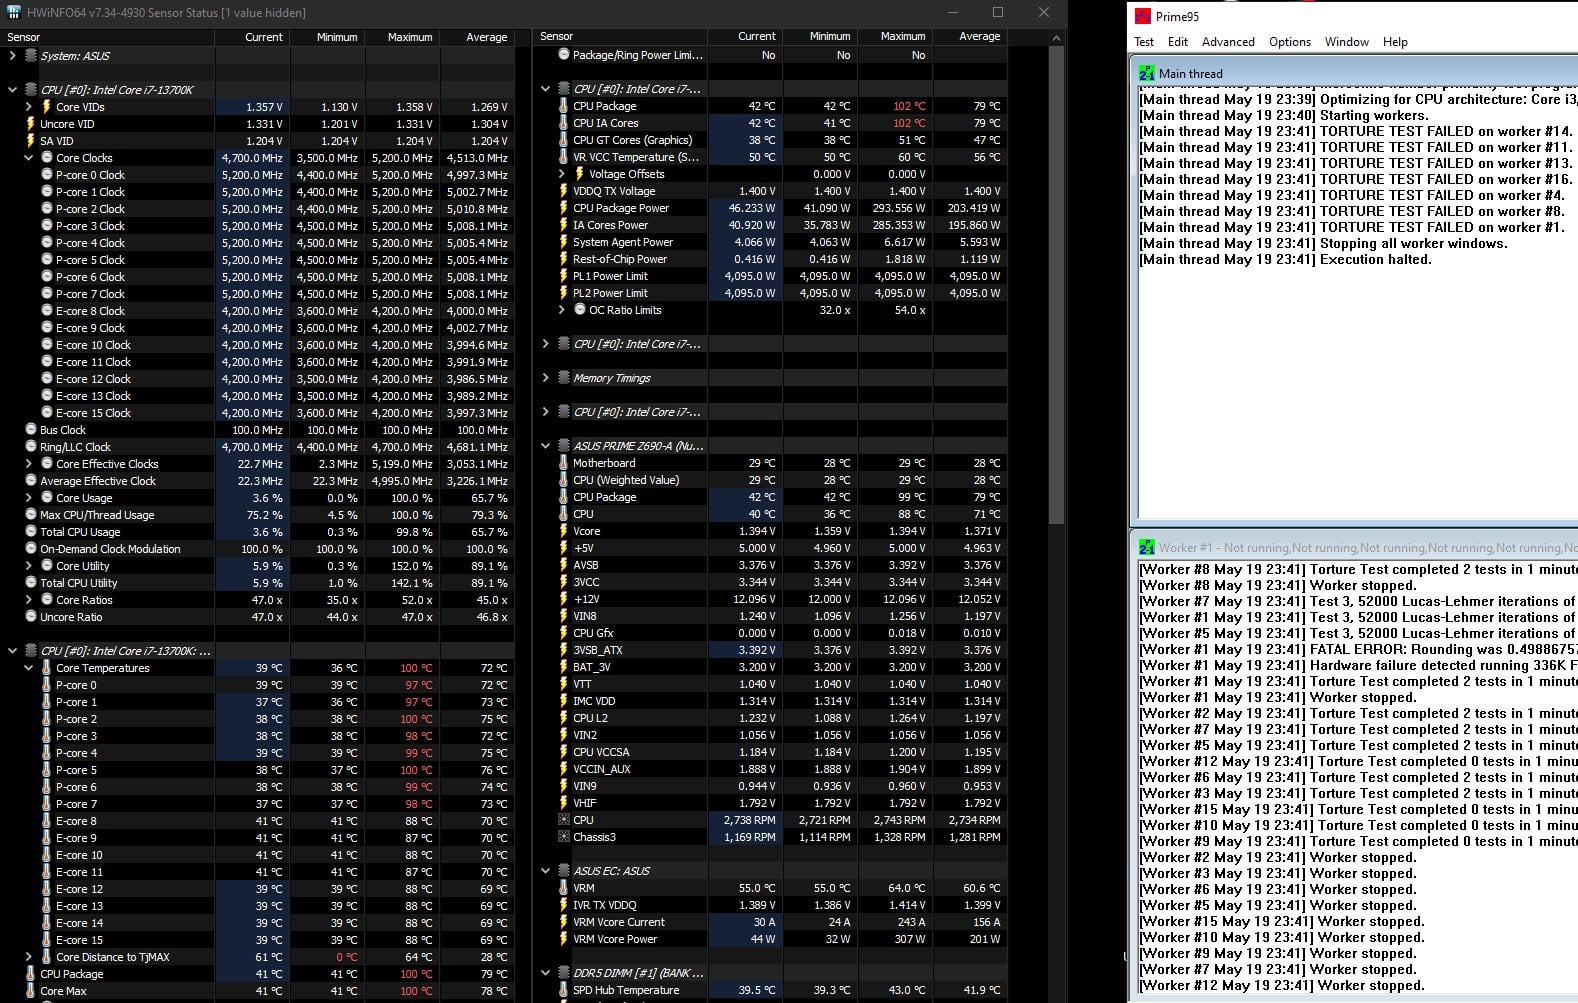1578x1003 pixels.
Task: Expand Core Effective Clocks
Action: [28, 464]
